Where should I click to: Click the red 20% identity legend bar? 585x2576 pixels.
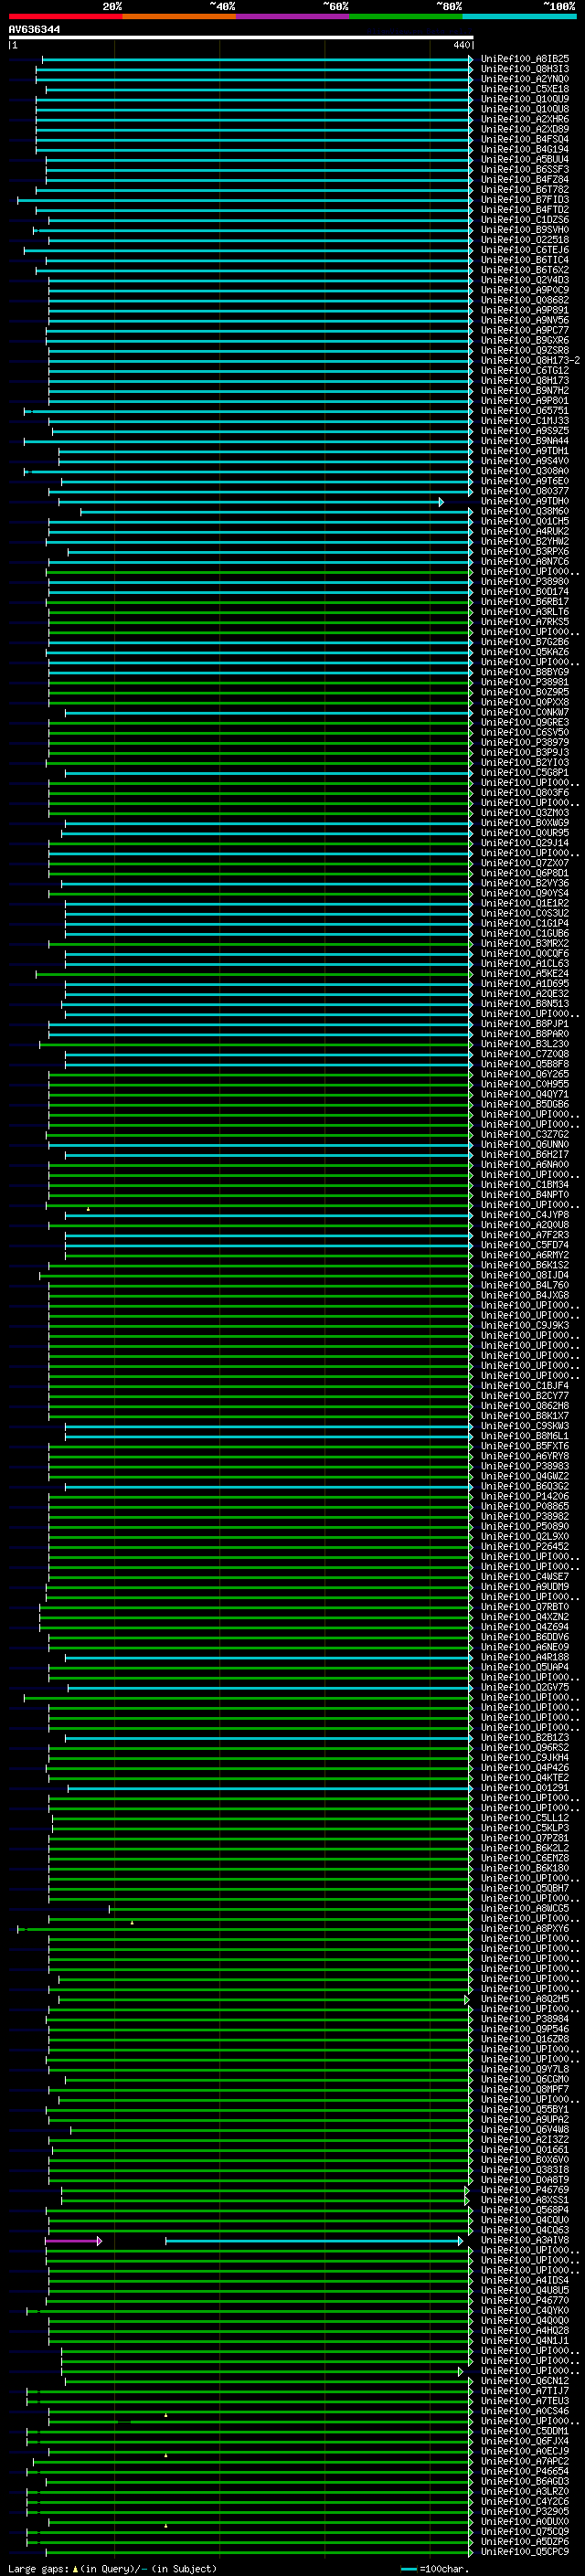pyautogui.click(x=66, y=16)
